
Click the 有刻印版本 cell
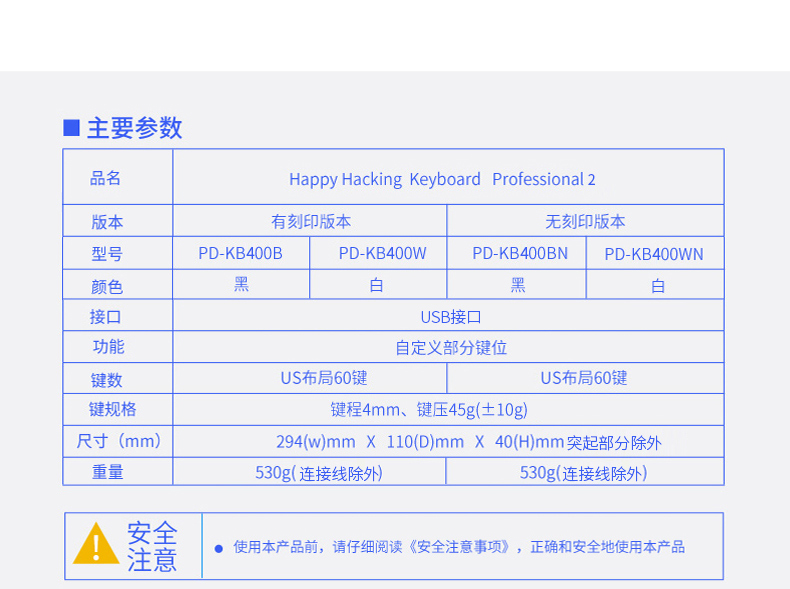pos(311,221)
